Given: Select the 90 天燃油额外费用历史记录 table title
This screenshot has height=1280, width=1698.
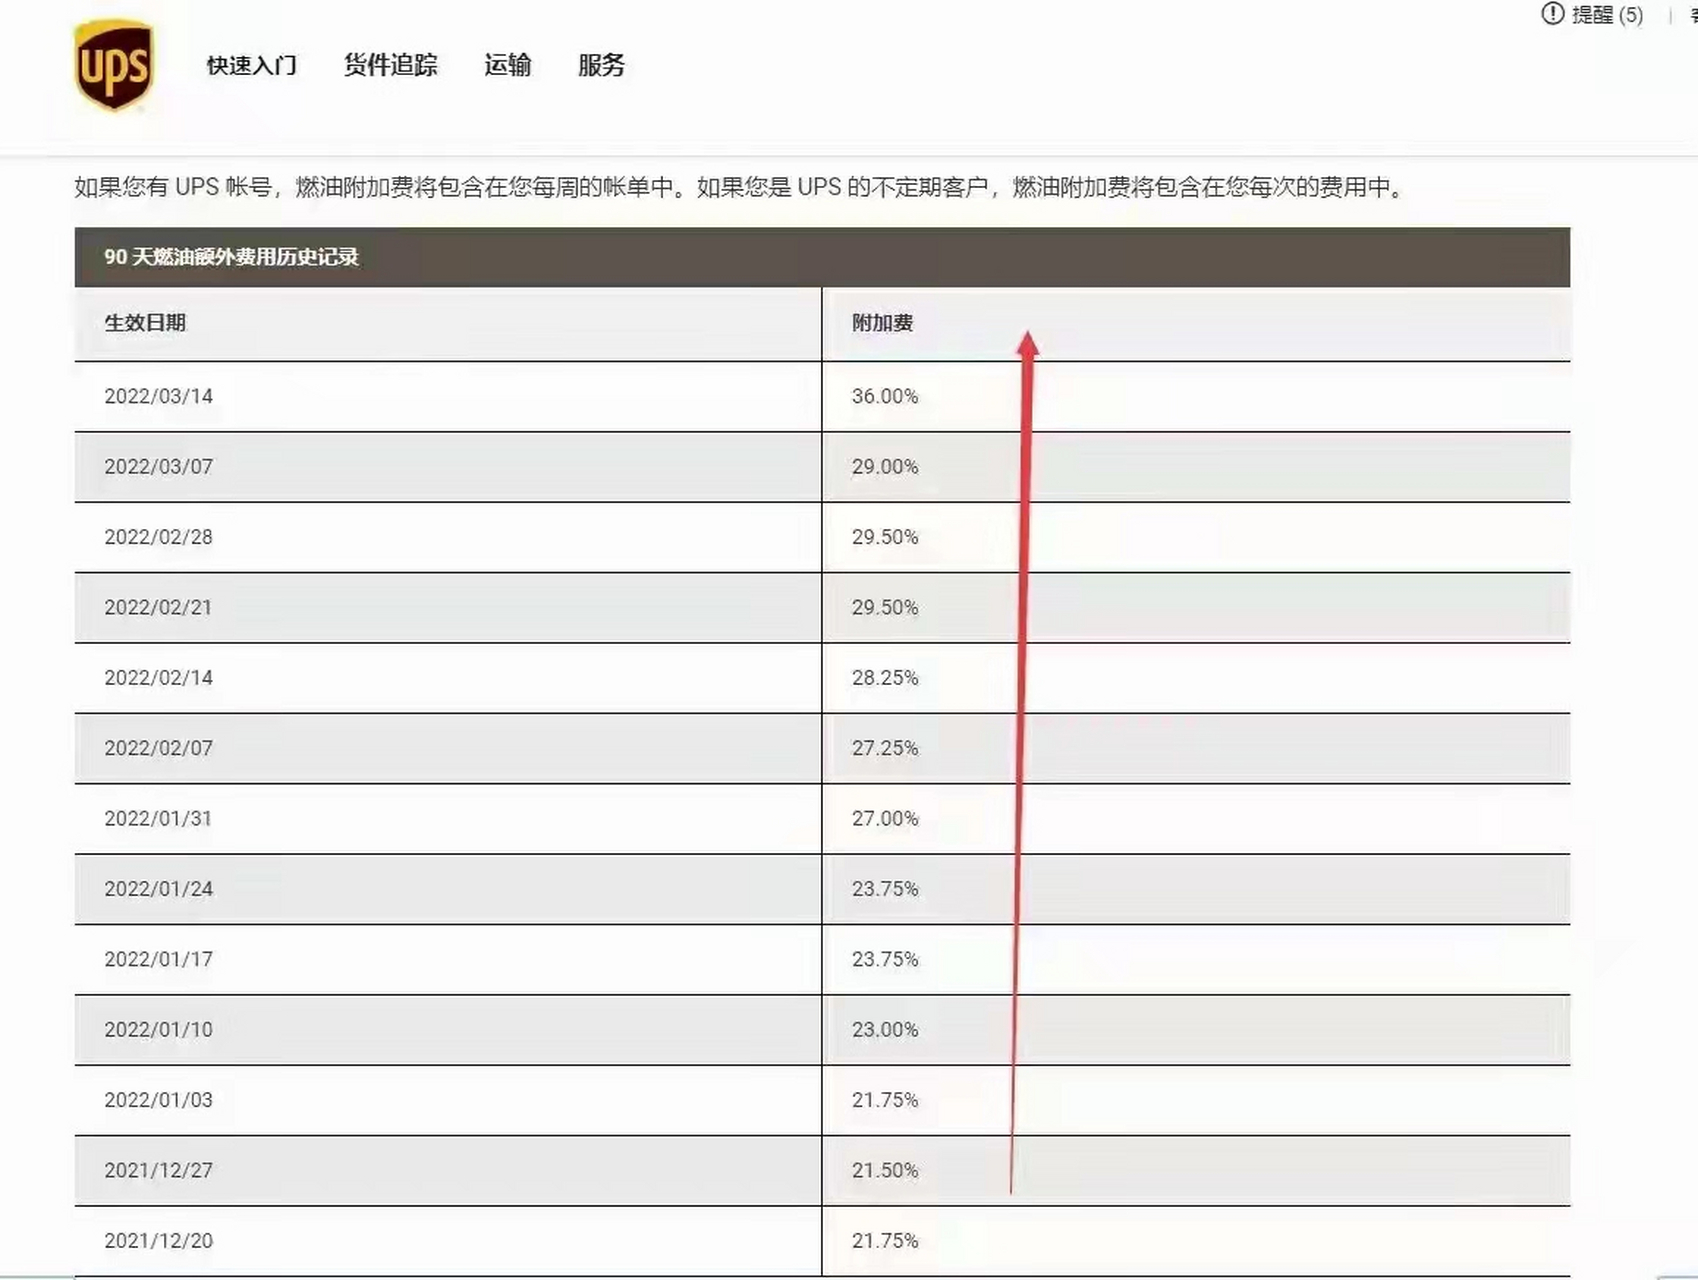Looking at the screenshot, I should (231, 257).
